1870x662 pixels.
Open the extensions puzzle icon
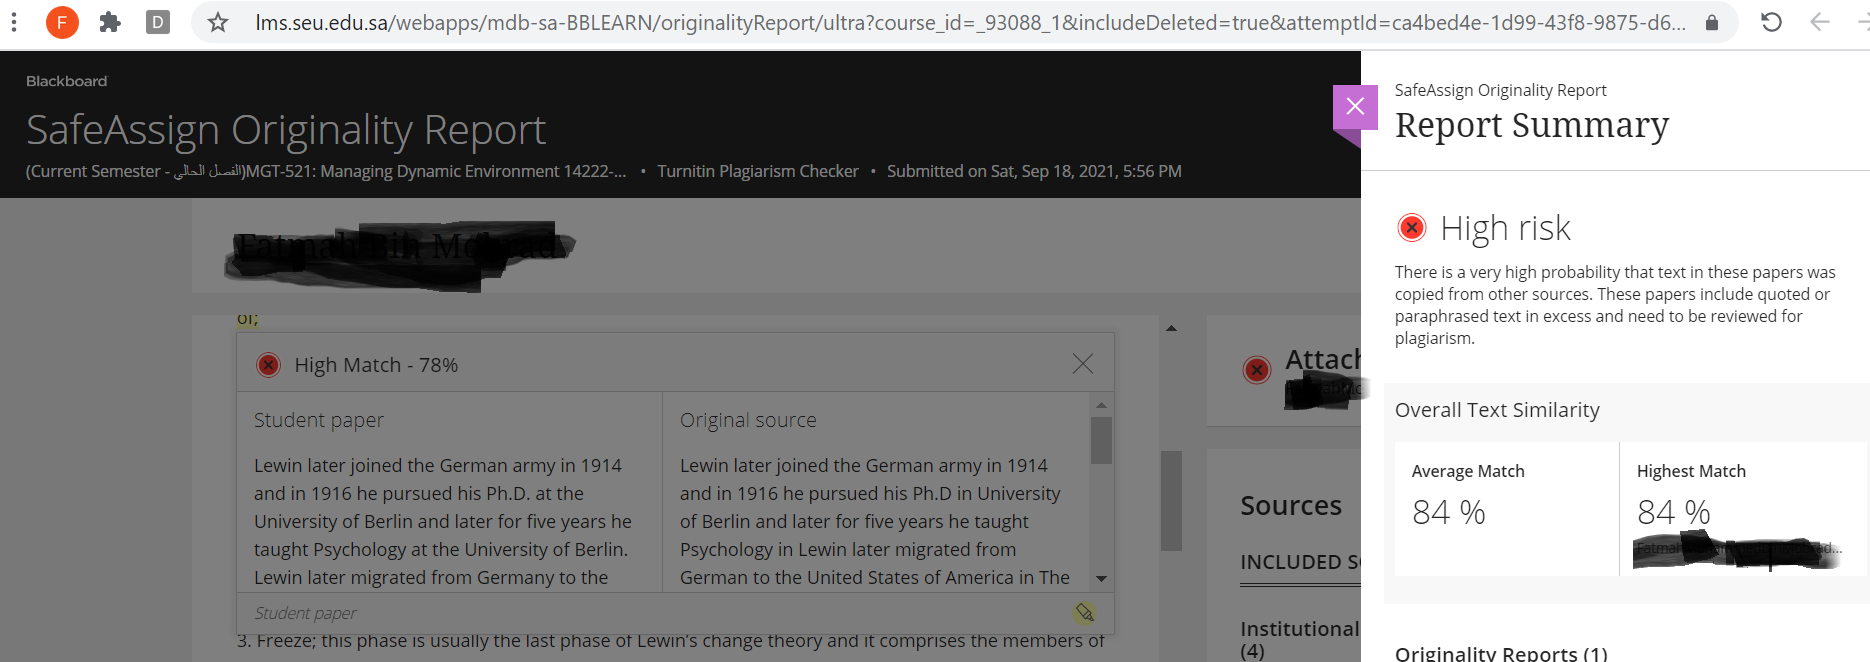tap(110, 22)
